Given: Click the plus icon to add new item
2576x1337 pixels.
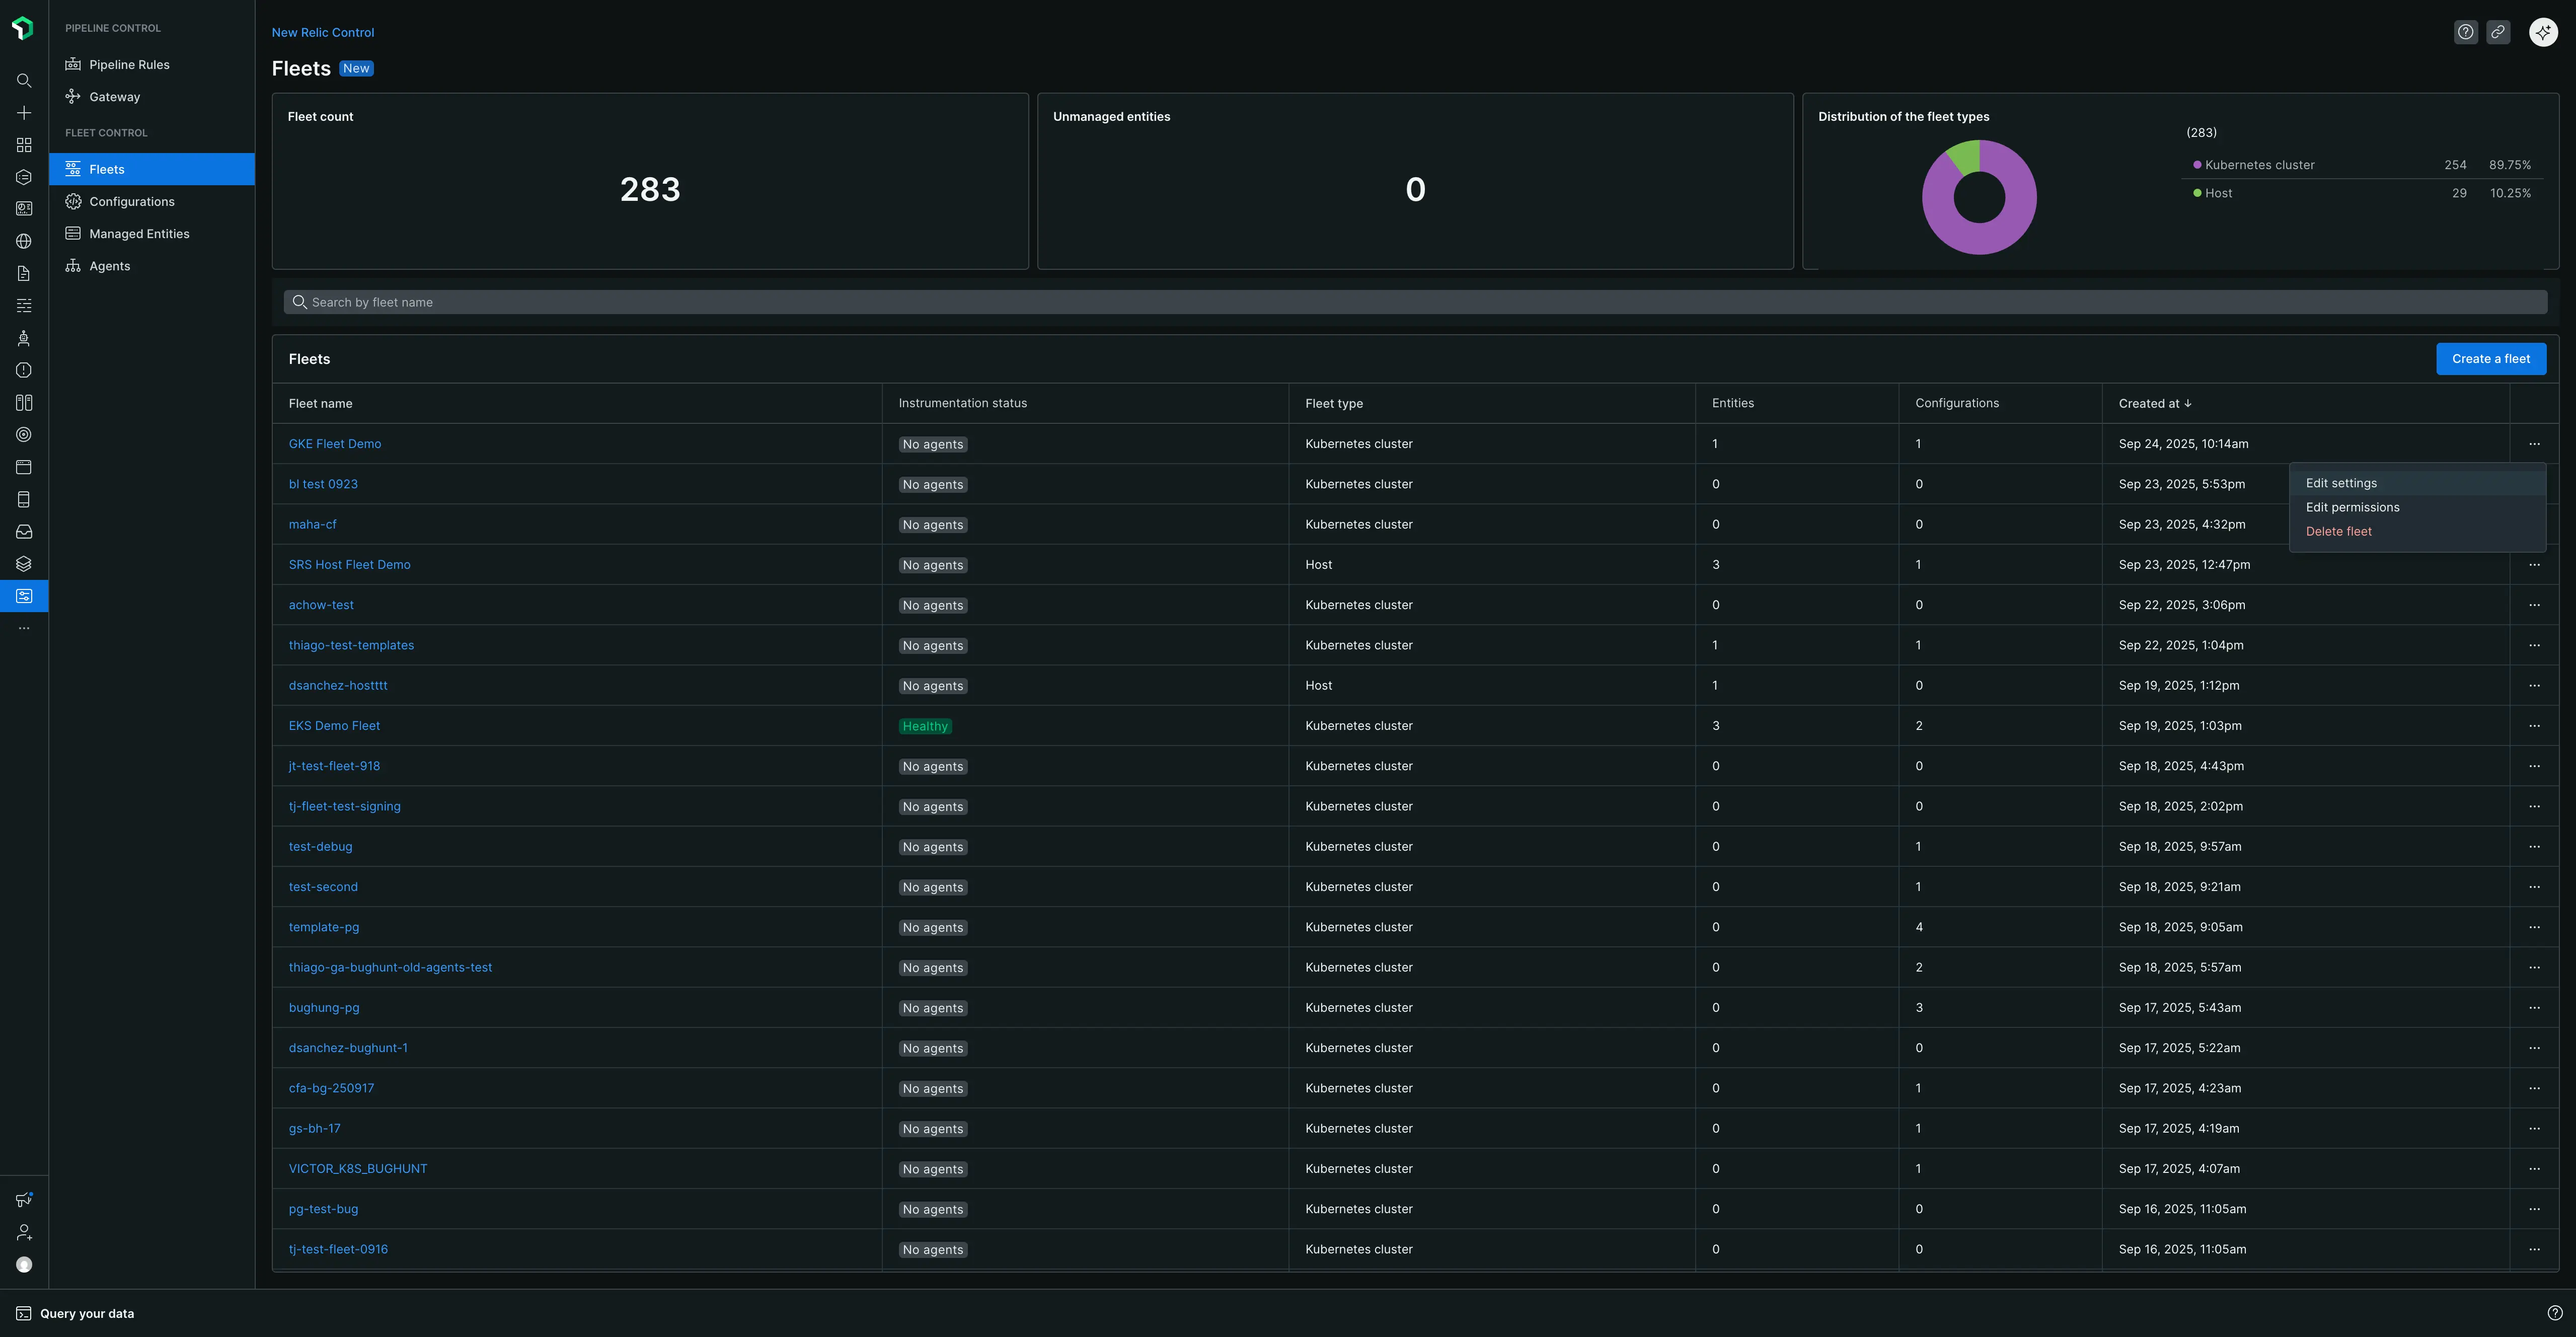Looking at the screenshot, I should pos(23,113).
